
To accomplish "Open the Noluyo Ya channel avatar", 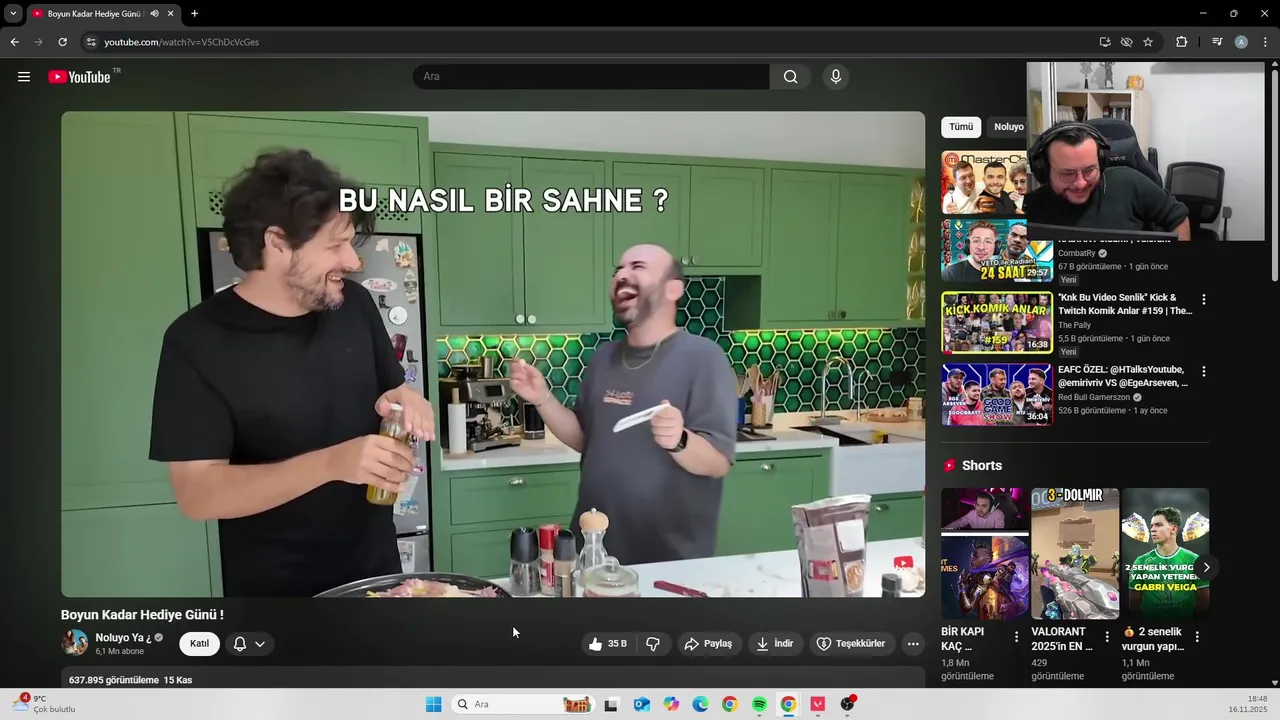I will [75, 643].
